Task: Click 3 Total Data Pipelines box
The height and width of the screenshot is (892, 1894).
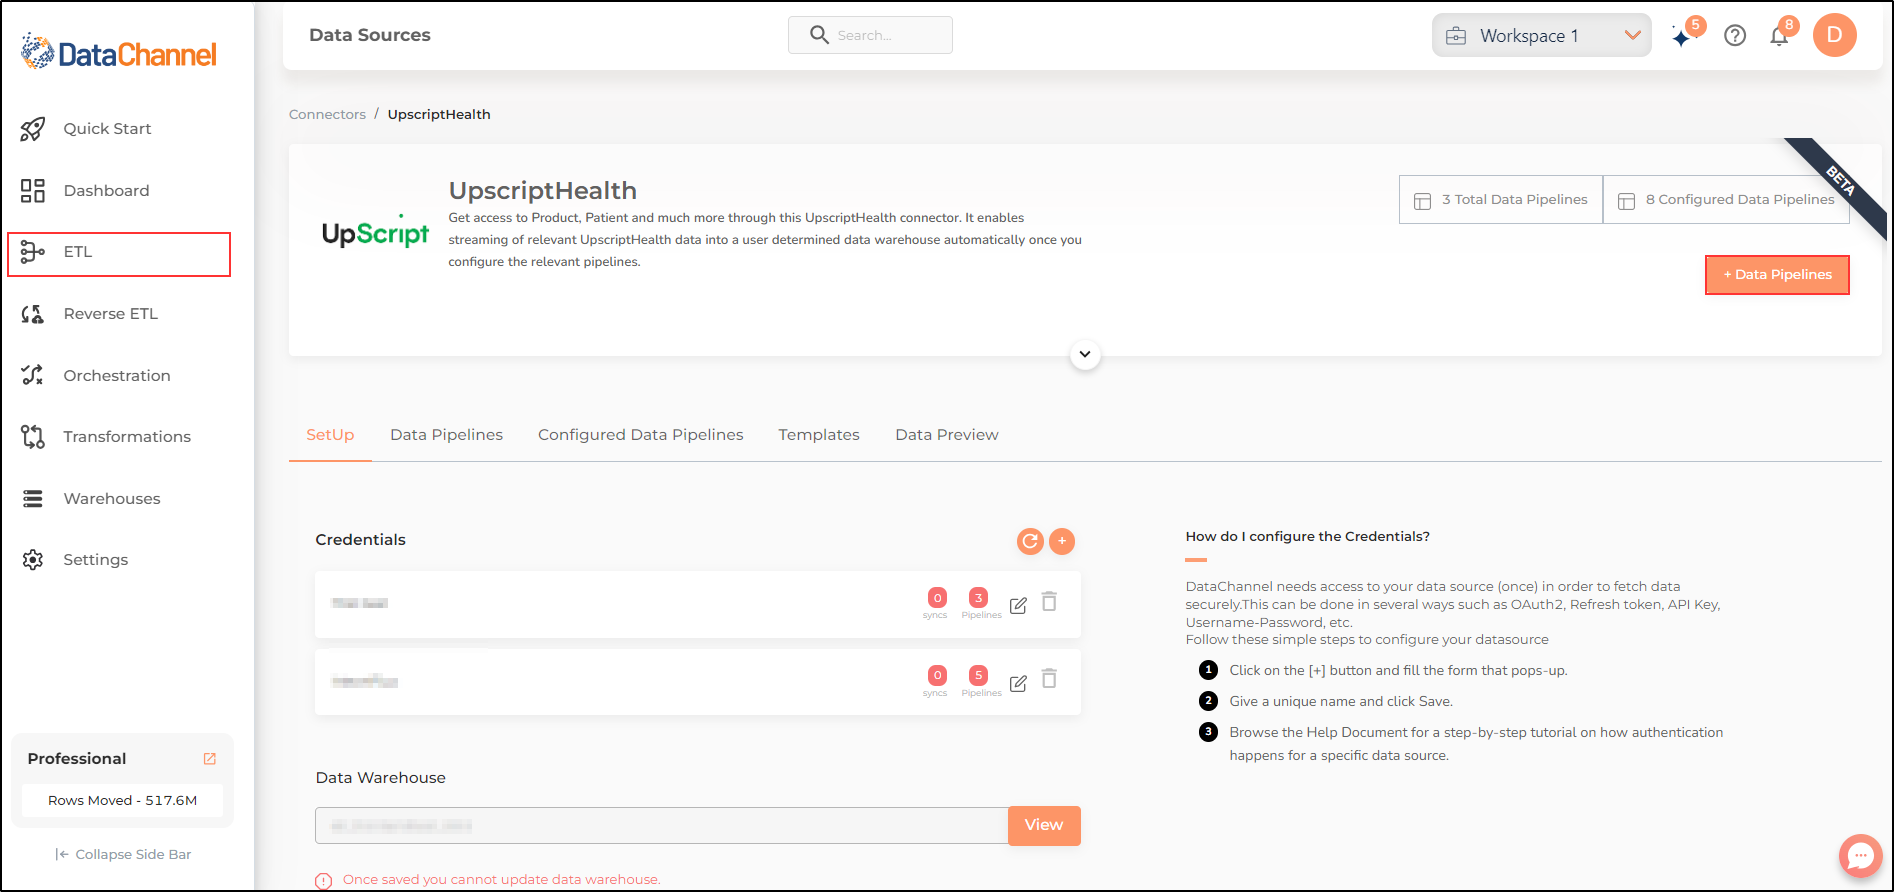Action: 1501,200
